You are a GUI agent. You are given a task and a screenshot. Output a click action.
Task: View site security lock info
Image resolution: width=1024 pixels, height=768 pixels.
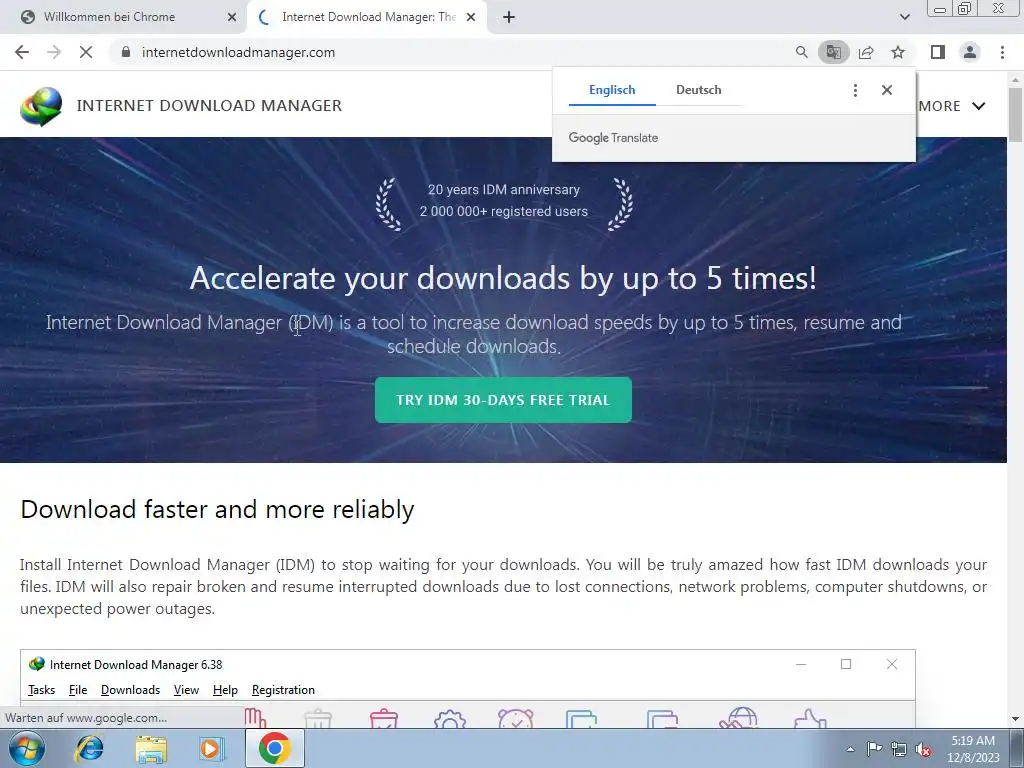pos(126,52)
